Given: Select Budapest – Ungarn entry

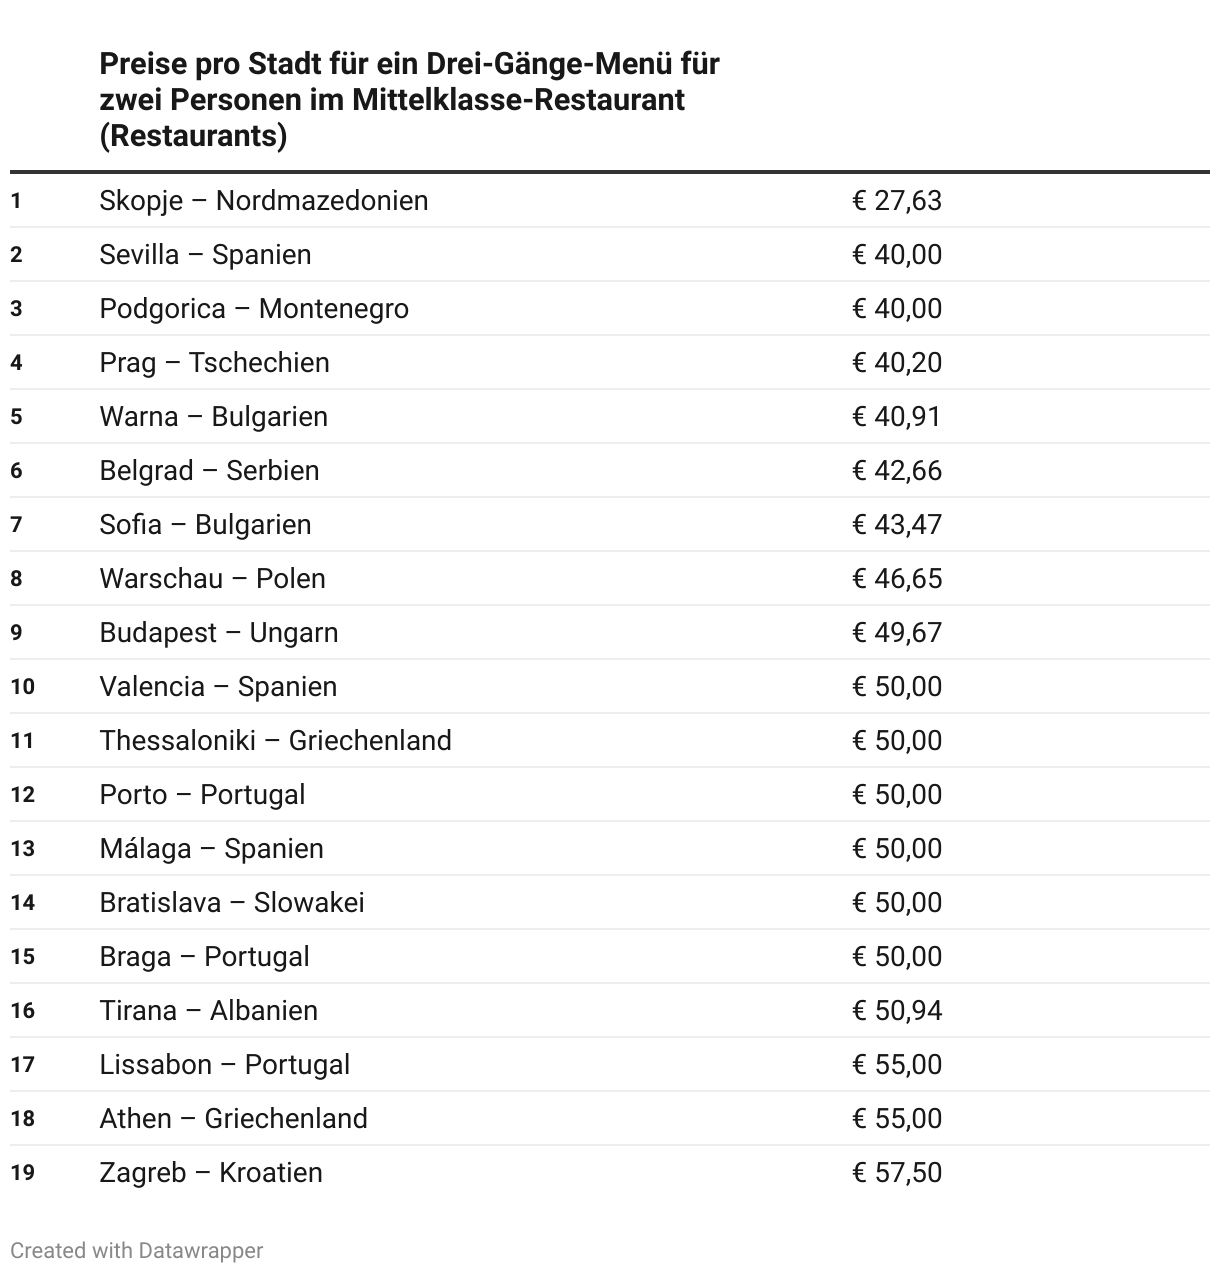Looking at the screenshot, I should 219,633.
